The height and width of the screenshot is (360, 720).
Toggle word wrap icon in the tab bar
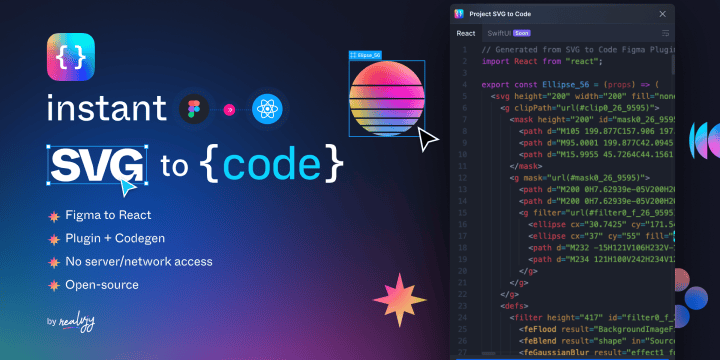pyautogui.click(x=665, y=33)
